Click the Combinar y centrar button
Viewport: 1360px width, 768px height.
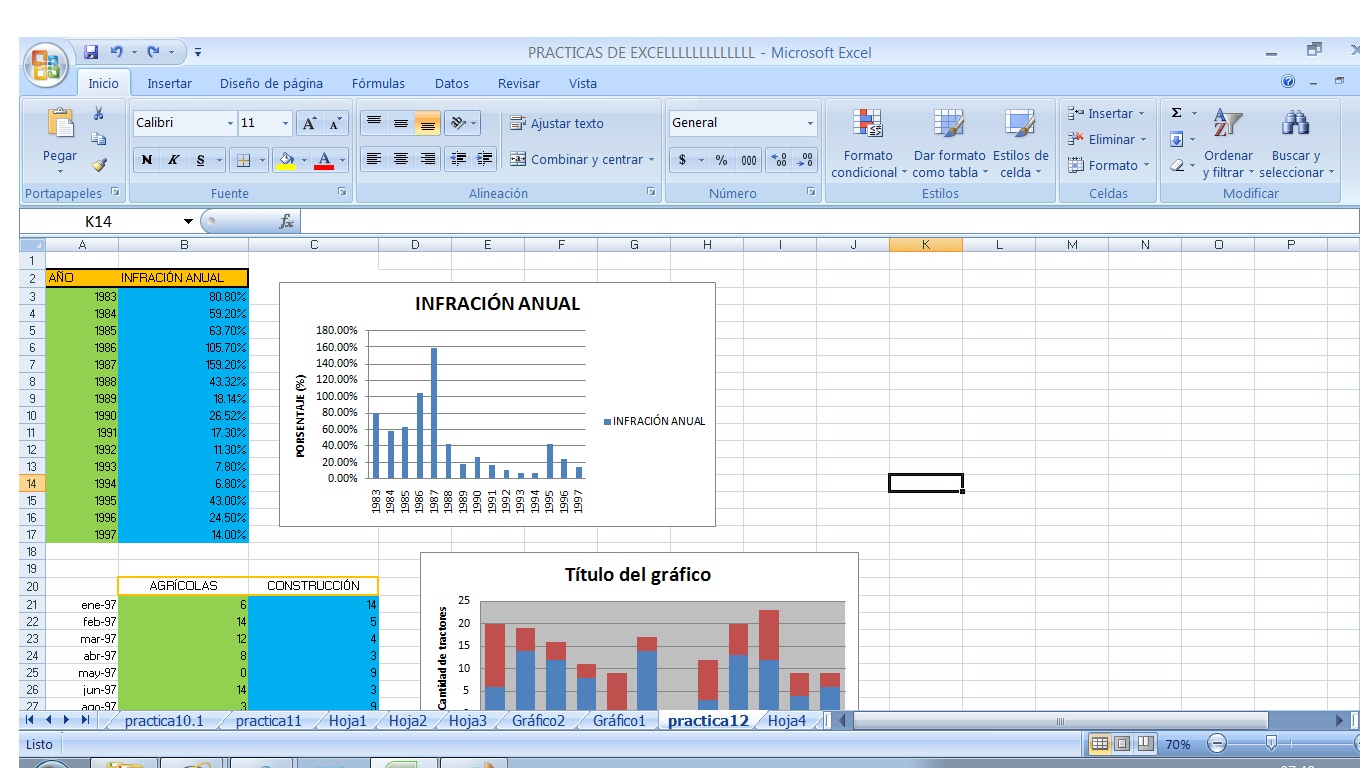577,160
